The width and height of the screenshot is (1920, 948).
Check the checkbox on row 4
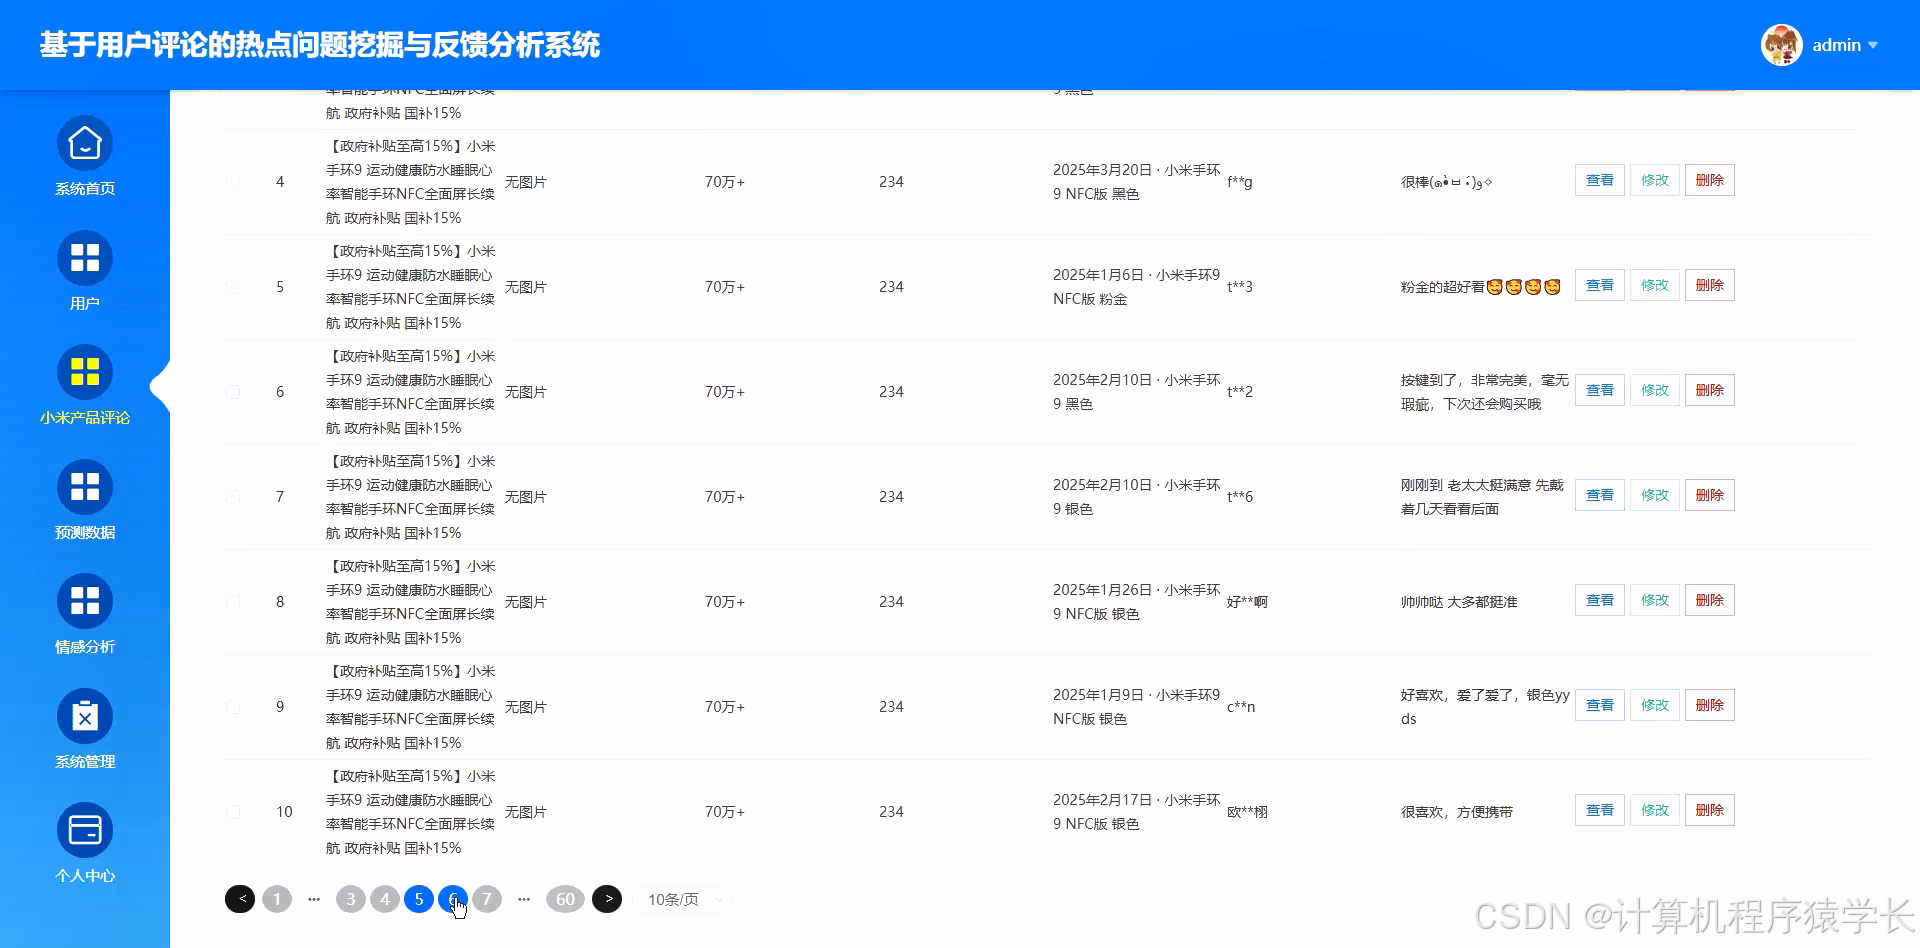(x=233, y=181)
